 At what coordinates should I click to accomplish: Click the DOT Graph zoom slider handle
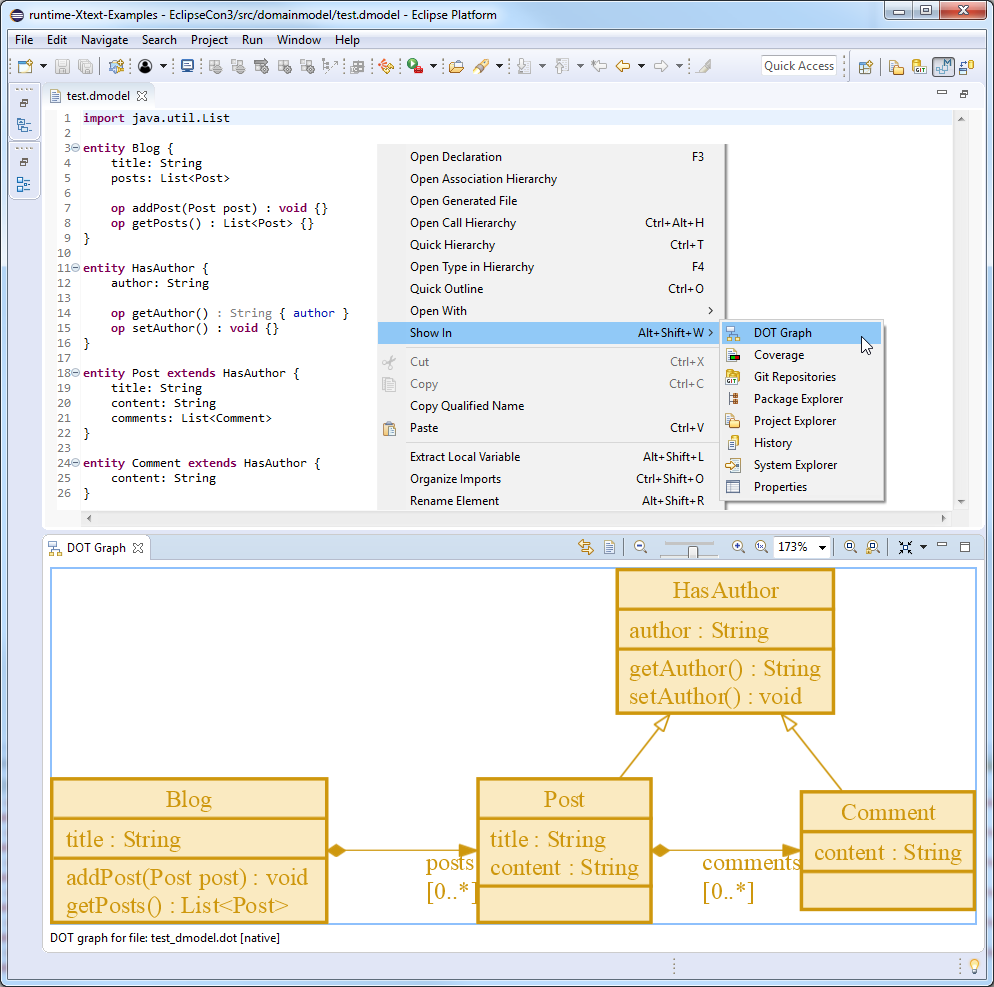click(692, 552)
